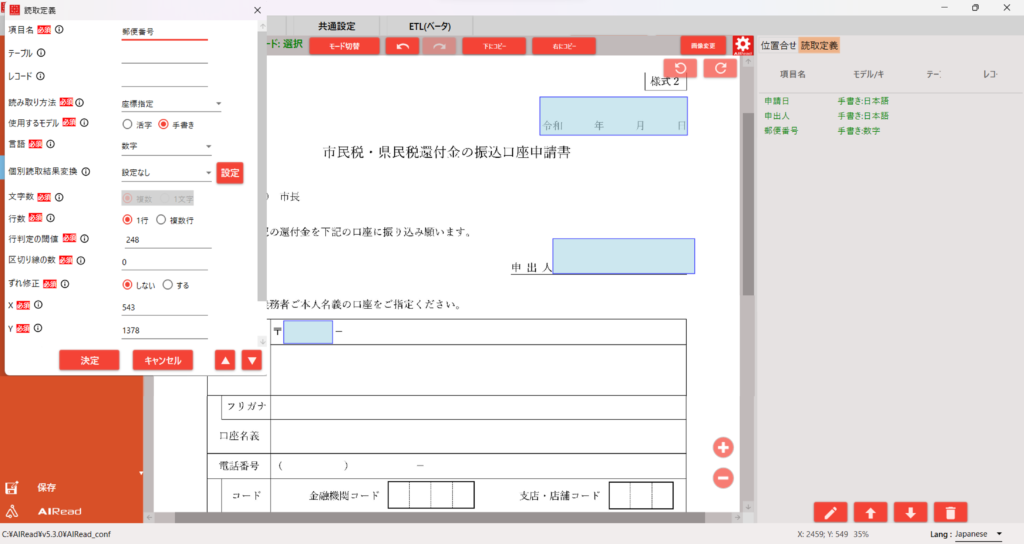Delete item with the trash icon
The image size is (1024, 544).
[950, 512]
